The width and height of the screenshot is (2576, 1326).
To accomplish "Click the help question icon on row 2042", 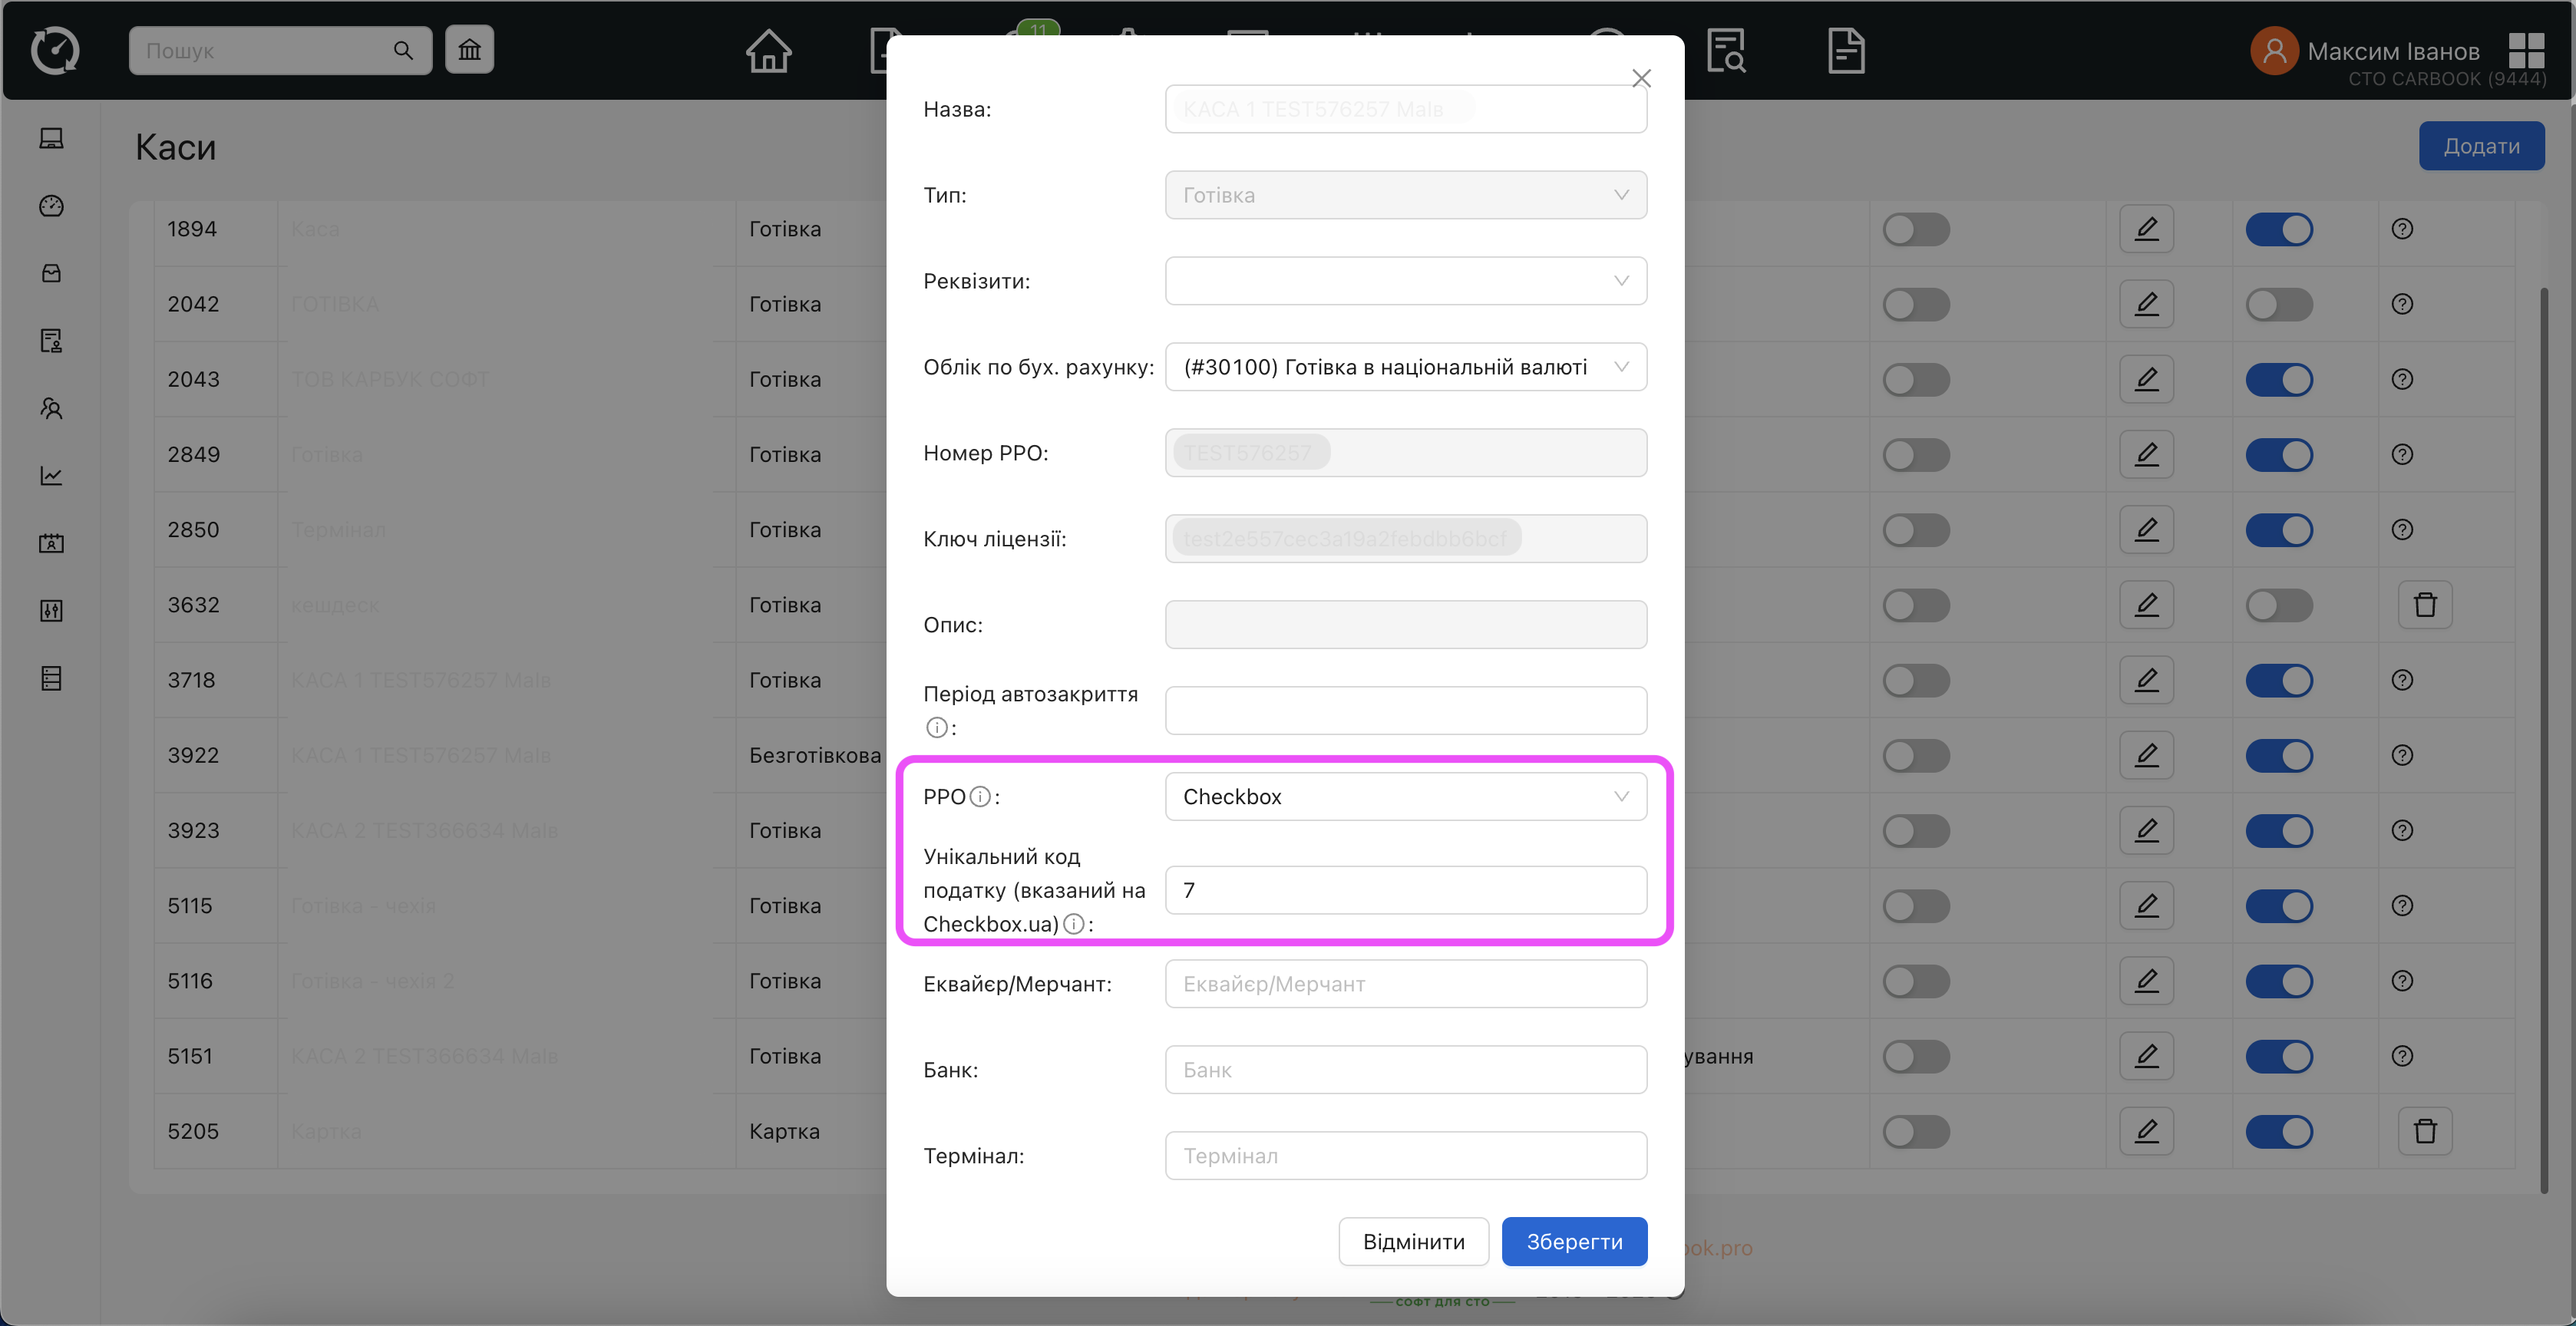I will click(2402, 304).
